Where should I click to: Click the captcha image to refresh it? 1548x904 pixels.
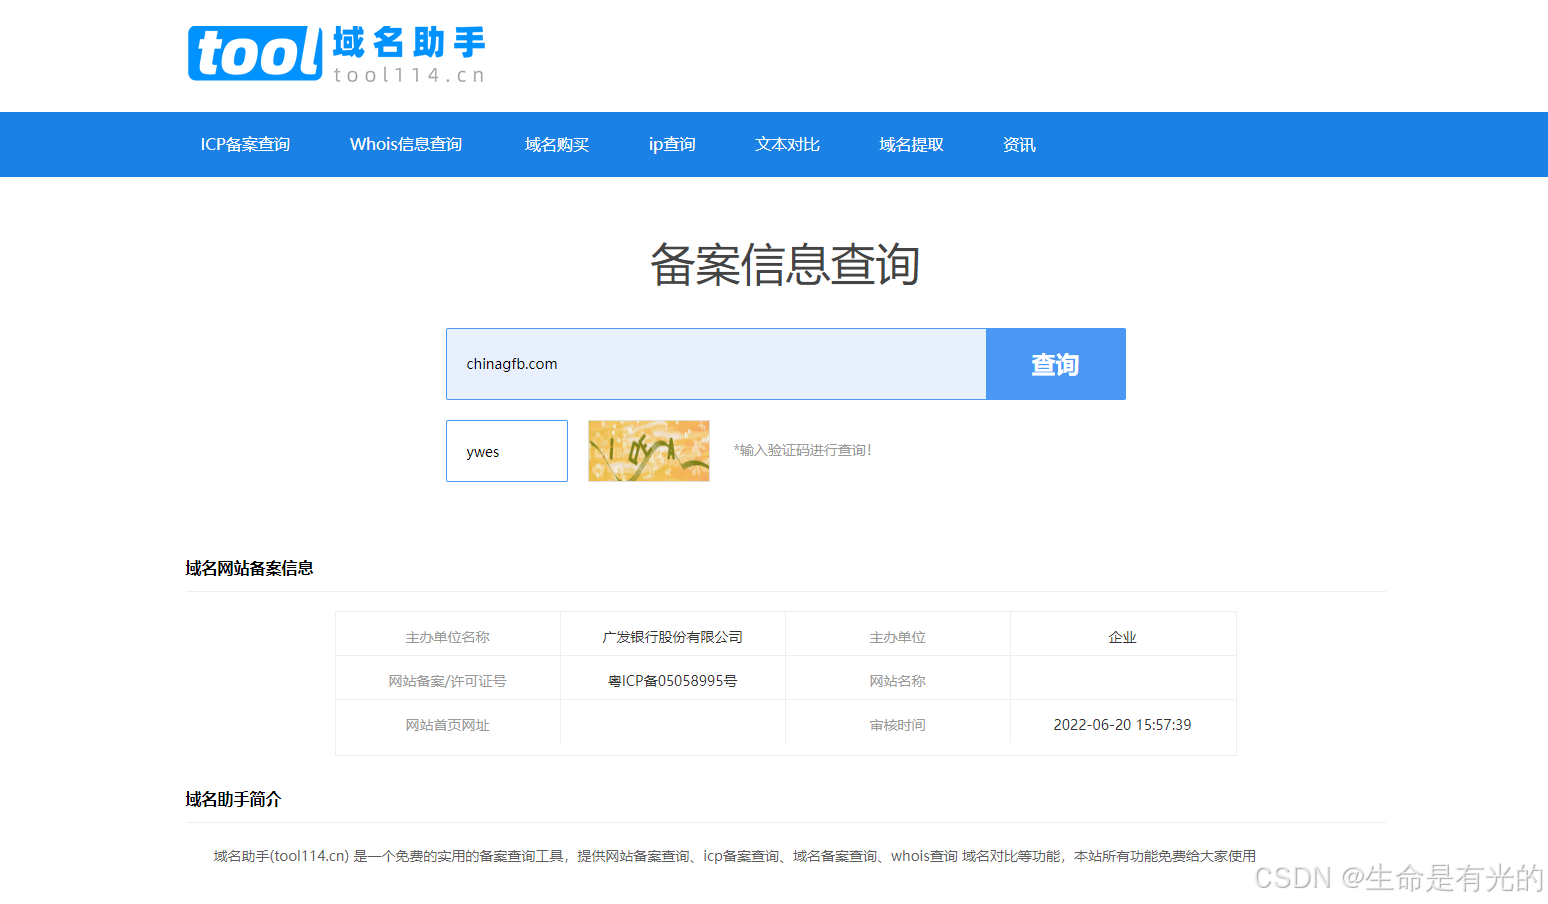(x=648, y=451)
